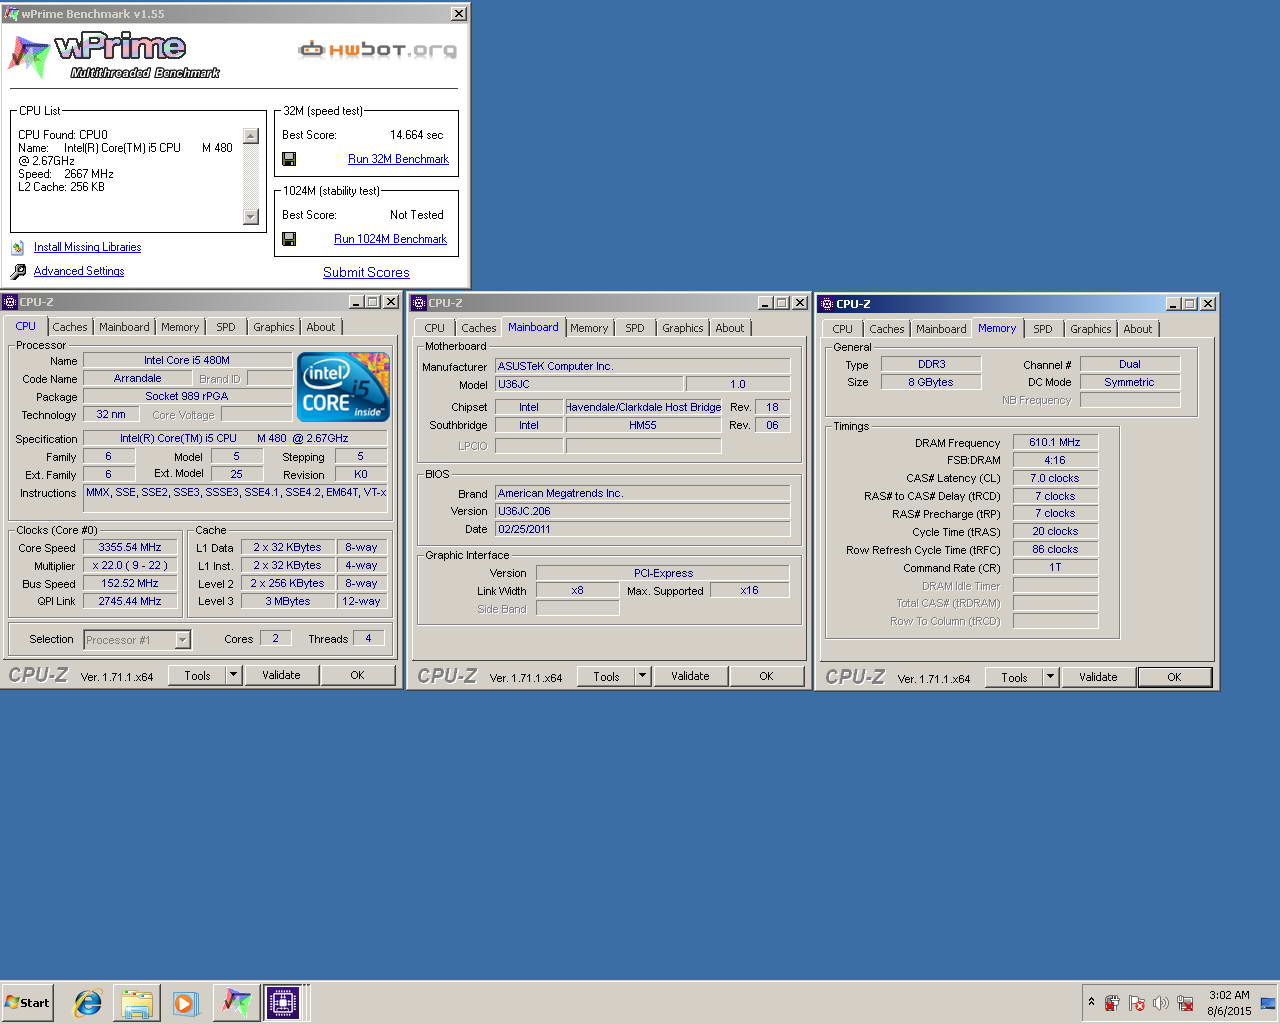Screen dimensions: 1280x1024
Task: Click the Intel Core i5 inside logo
Action: pos(343,387)
